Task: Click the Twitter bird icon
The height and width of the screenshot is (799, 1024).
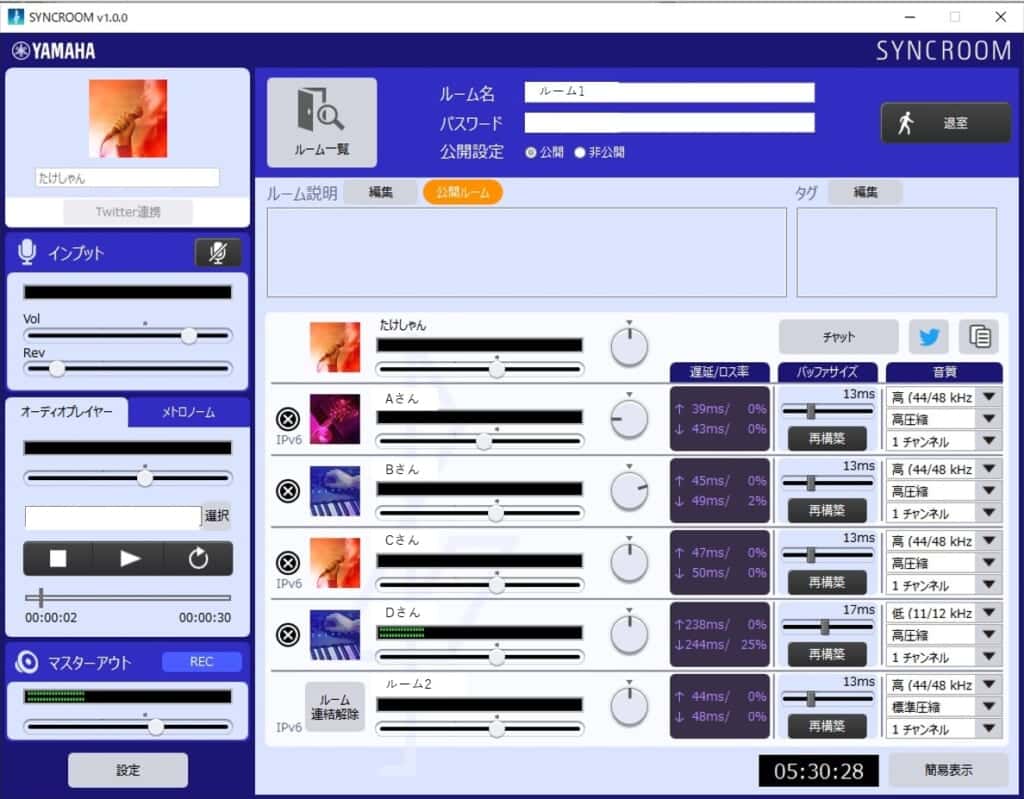Action: (x=929, y=337)
